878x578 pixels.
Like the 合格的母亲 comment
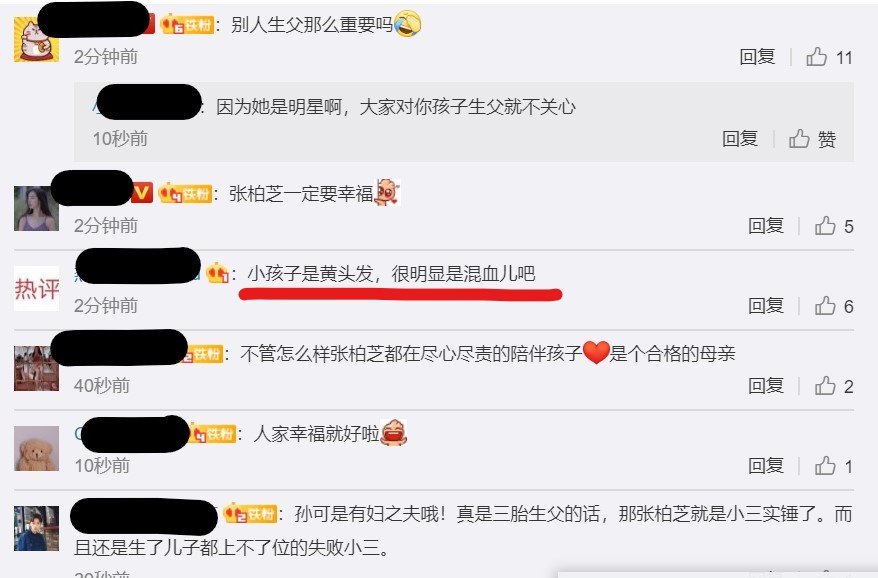coord(825,386)
